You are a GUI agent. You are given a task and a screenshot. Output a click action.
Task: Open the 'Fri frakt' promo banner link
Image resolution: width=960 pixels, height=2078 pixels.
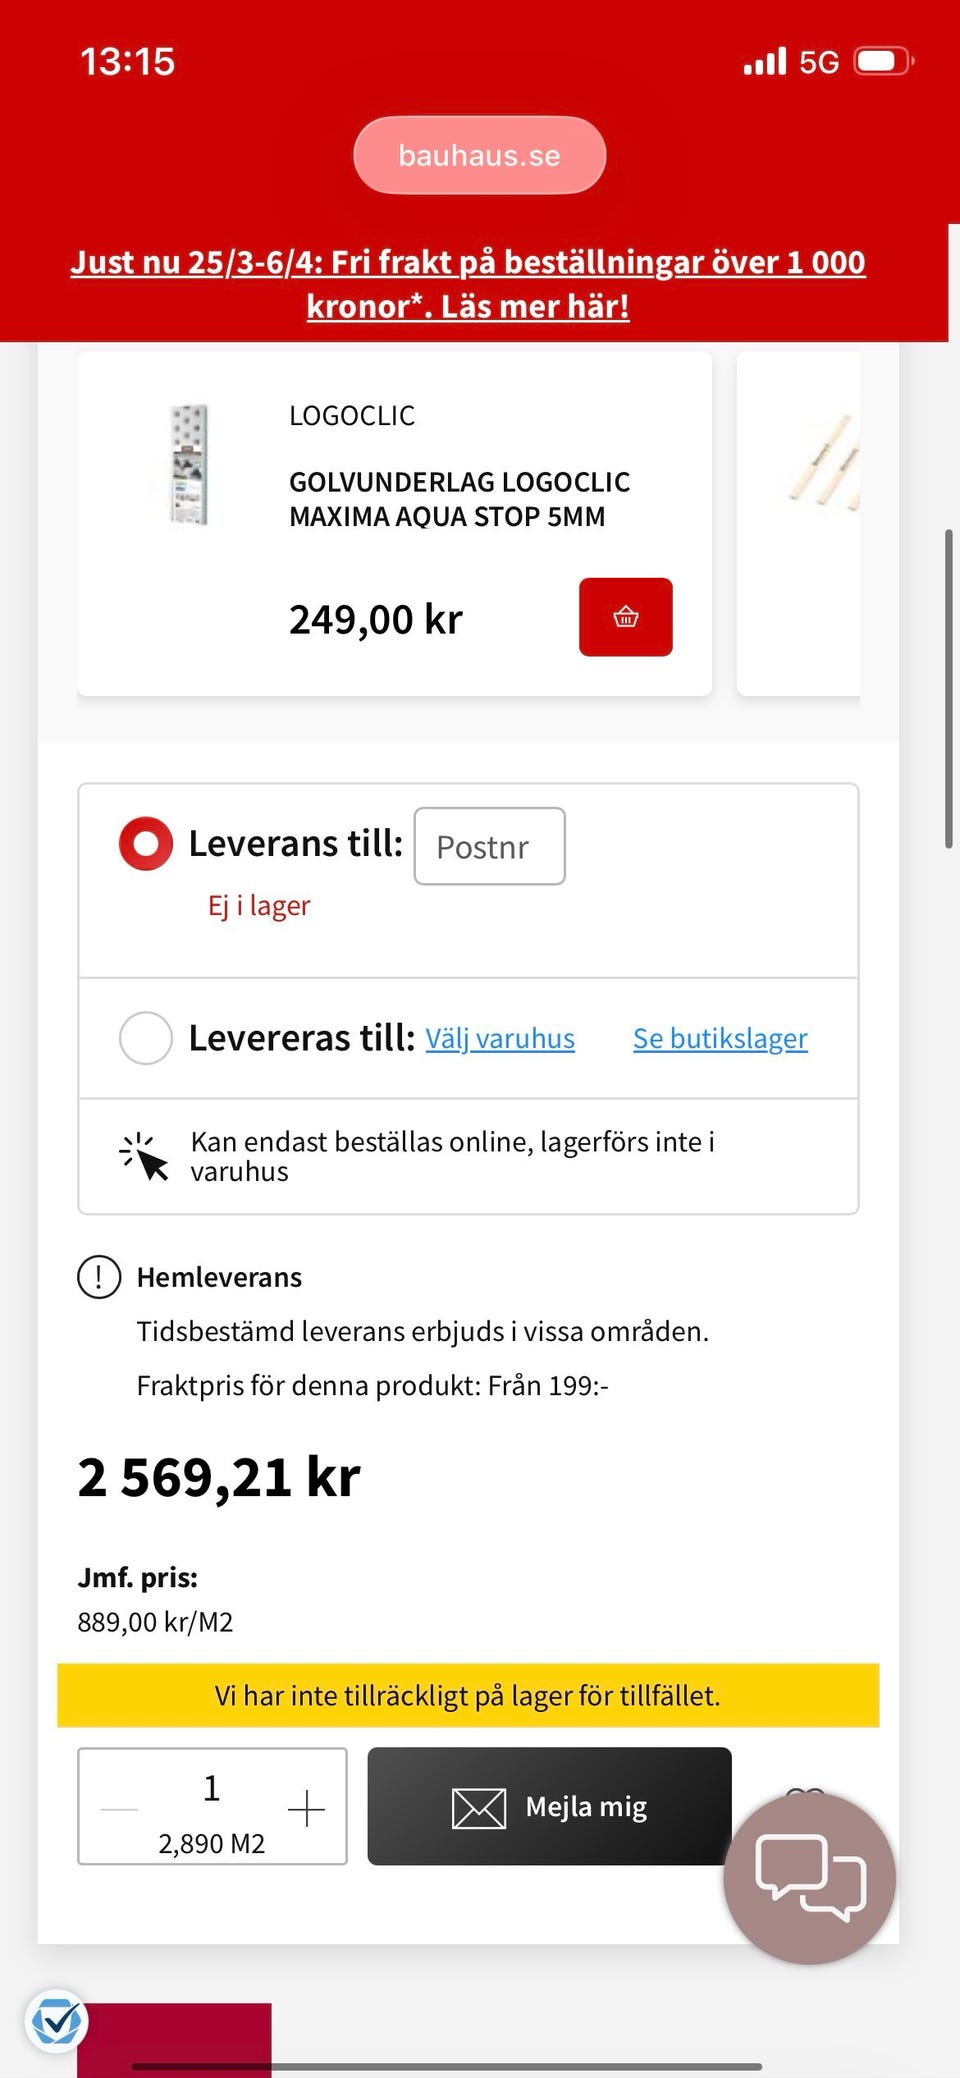coord(468,284)
